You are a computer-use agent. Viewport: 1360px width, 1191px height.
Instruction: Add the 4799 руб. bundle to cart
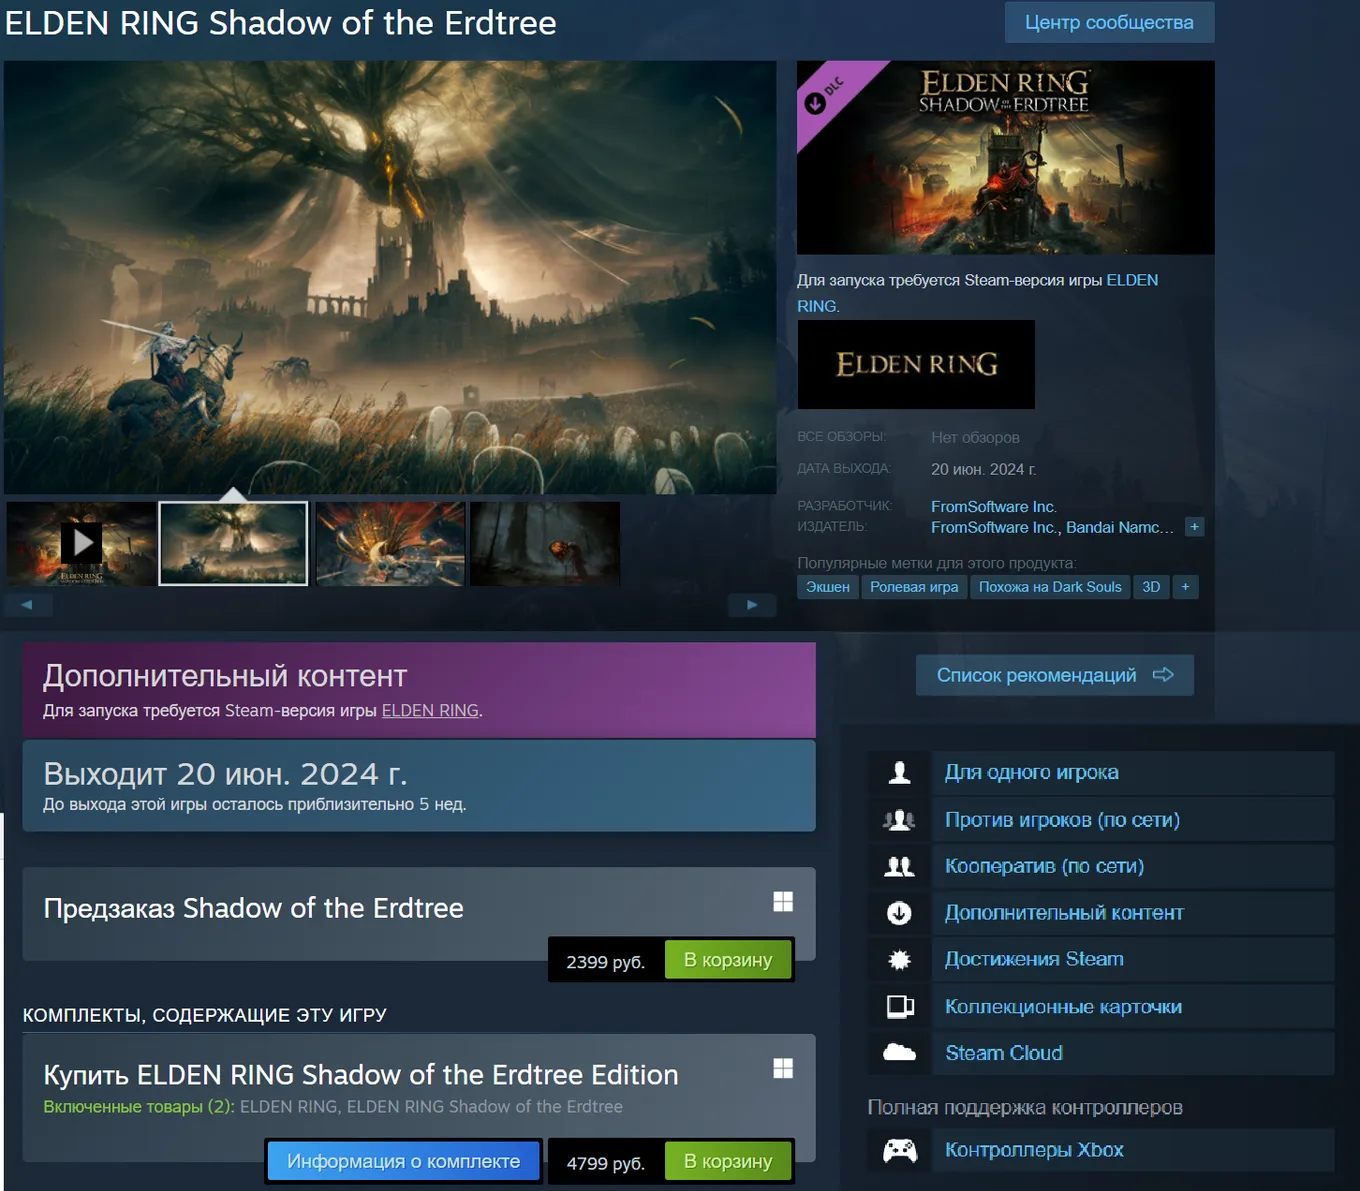click(728, 1161)
